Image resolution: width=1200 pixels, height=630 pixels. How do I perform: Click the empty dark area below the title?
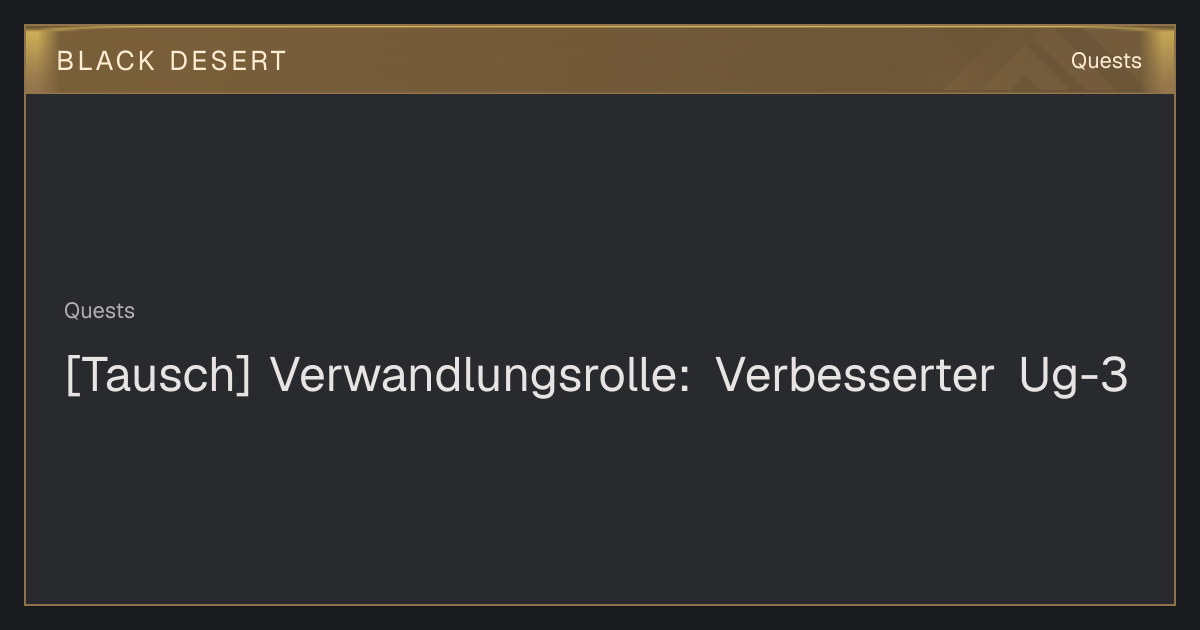coord(600,500)
